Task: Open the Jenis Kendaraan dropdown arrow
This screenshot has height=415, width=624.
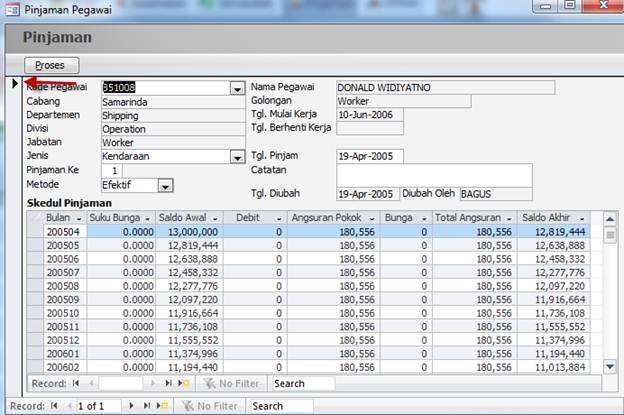Action: [237, 157]
